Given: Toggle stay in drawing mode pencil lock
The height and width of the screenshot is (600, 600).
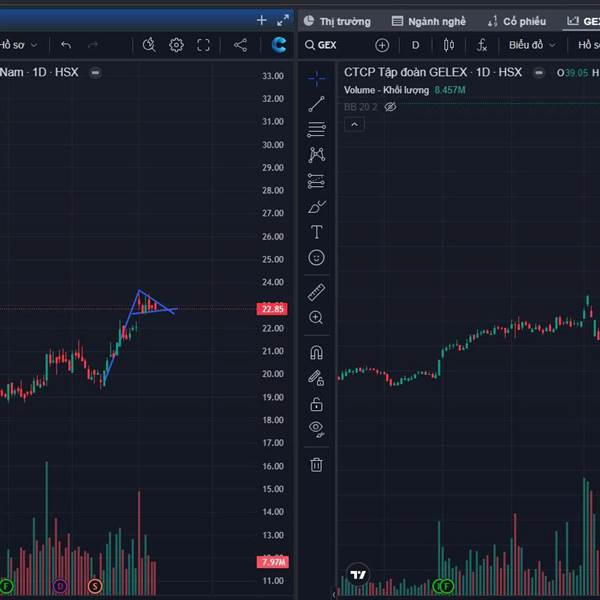Looking at the screenshot, I should click(316, 378).
